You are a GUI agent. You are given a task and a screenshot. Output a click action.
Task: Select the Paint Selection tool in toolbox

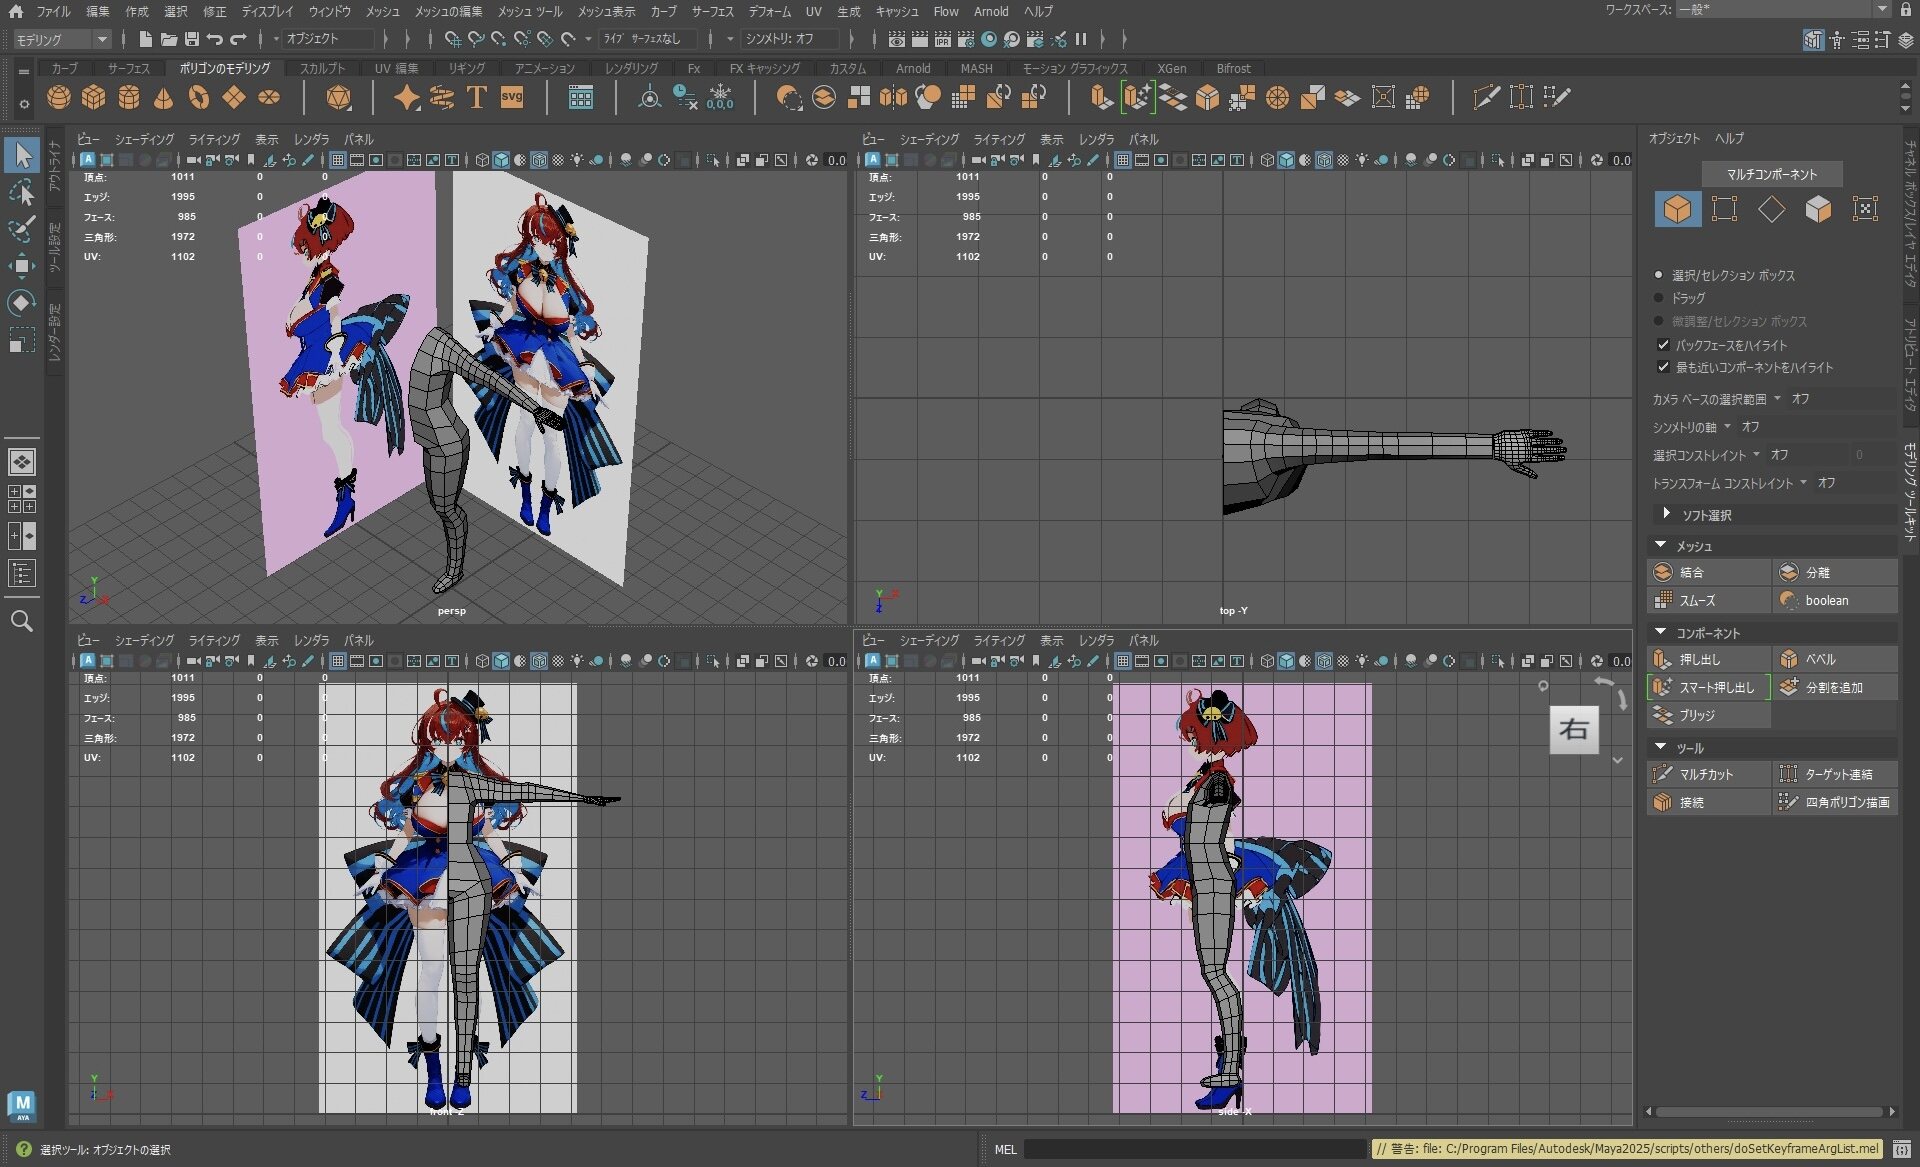click(x=21, y=229)
